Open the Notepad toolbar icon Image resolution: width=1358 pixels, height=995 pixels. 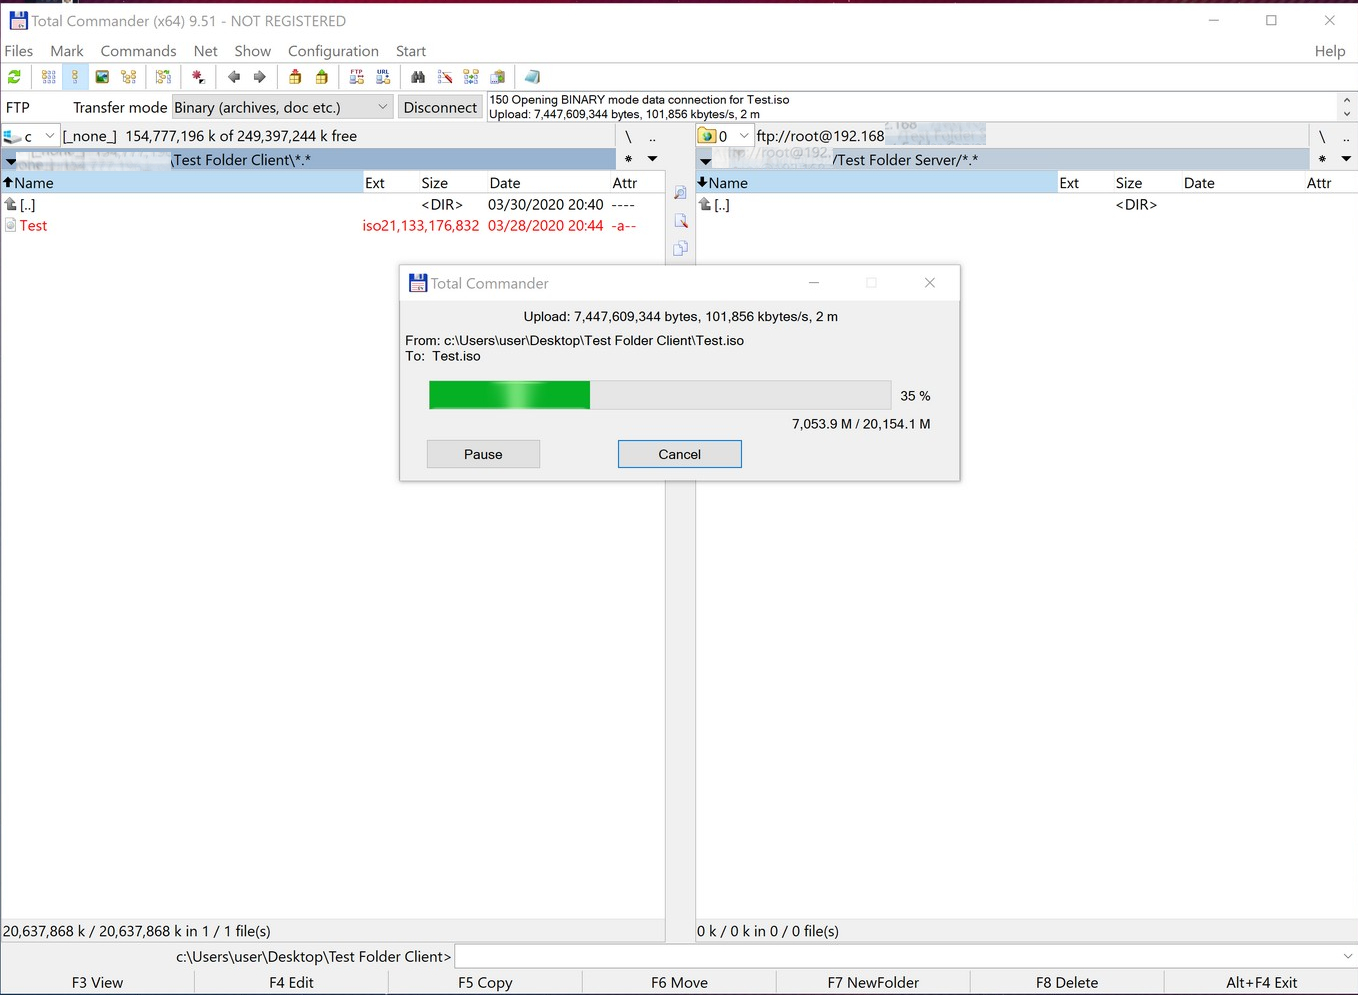click(532, 77)
